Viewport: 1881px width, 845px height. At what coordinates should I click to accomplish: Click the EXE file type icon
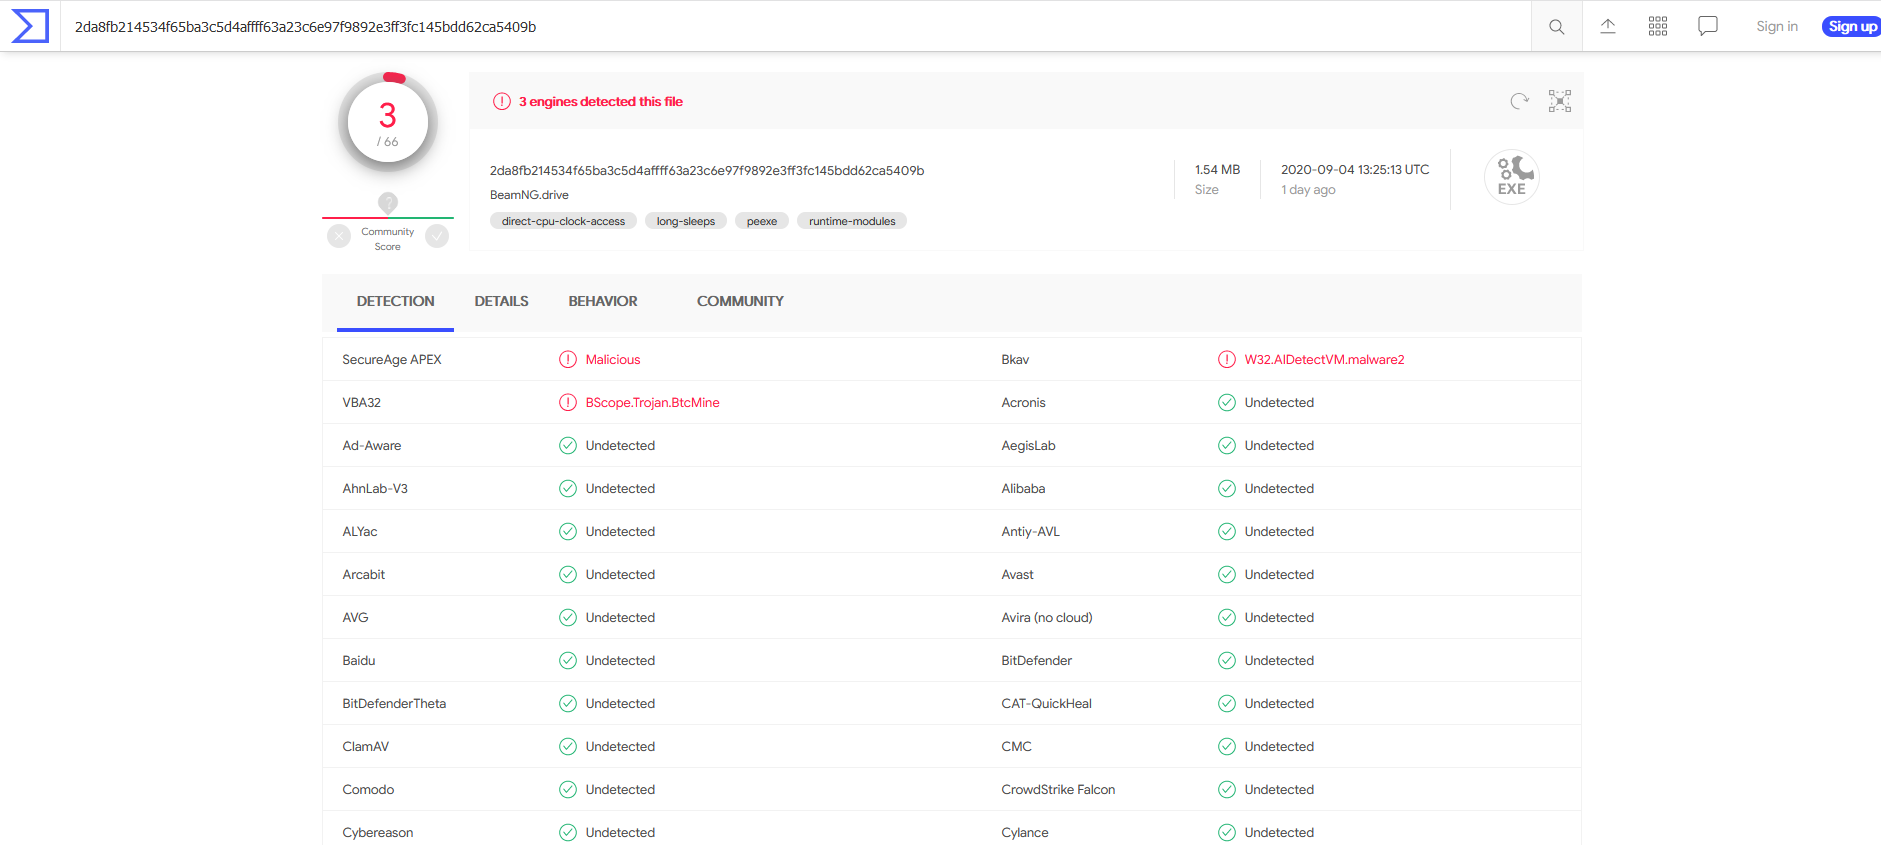pos(1512,177)
